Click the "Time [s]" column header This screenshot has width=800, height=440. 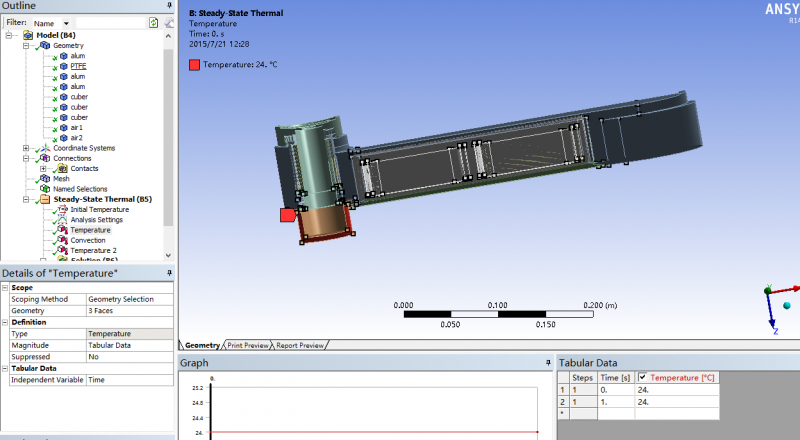point(616,378)
